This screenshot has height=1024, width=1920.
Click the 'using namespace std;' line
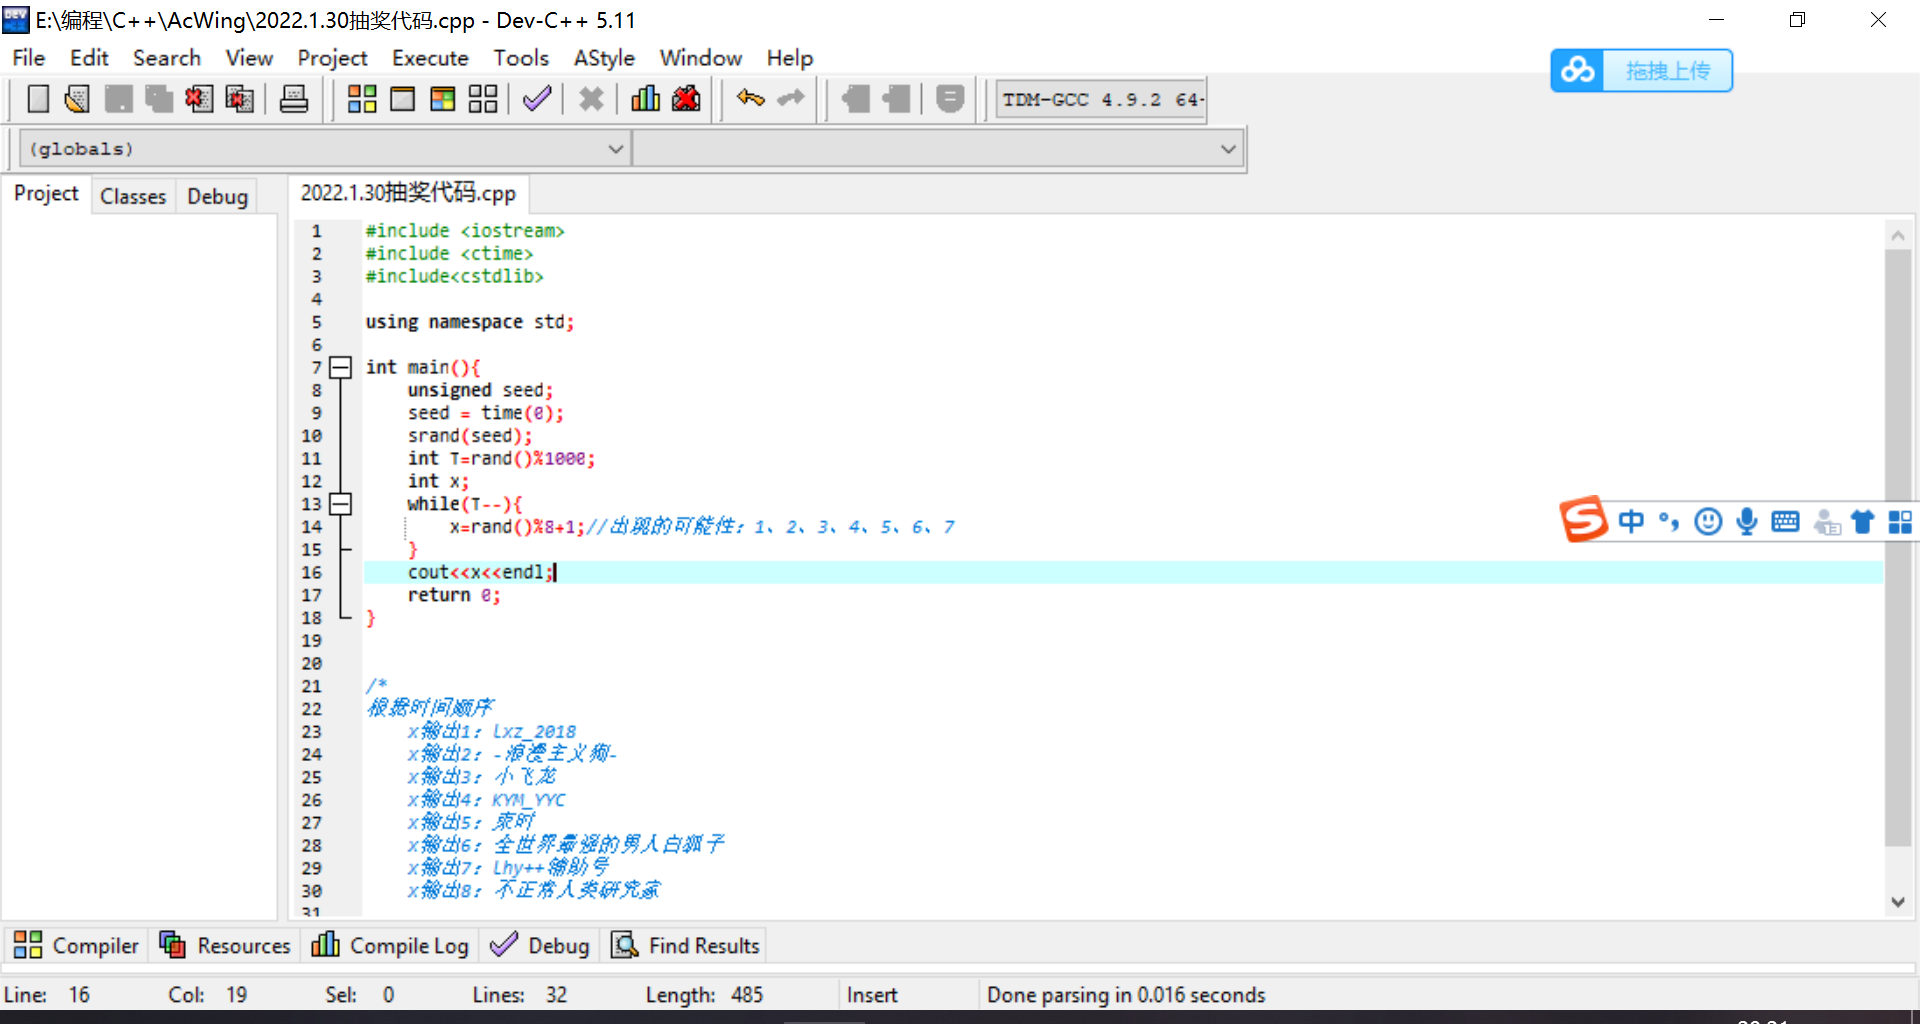(x=470, y=322)
